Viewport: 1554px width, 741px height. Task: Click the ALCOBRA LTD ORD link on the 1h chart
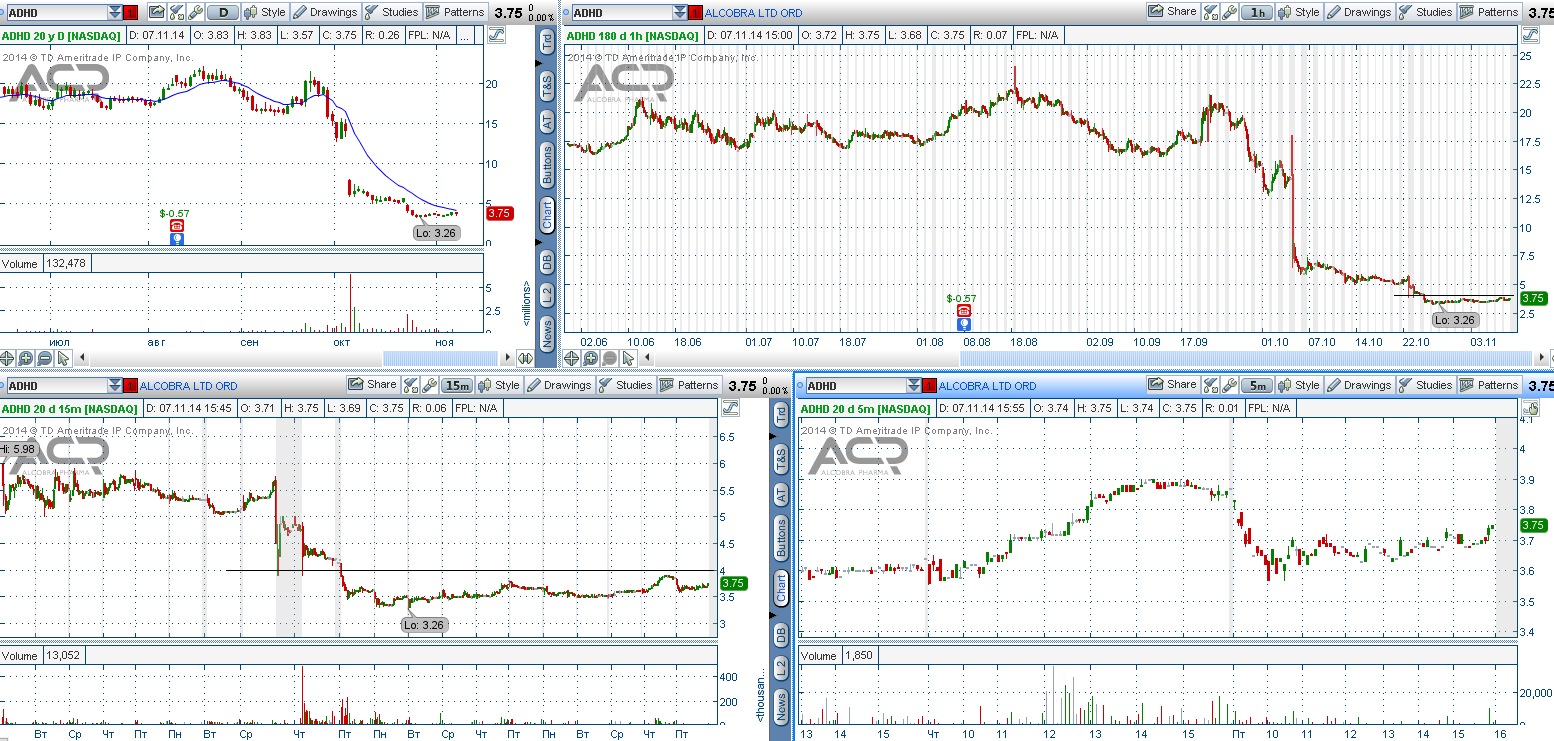click(754, 13)
